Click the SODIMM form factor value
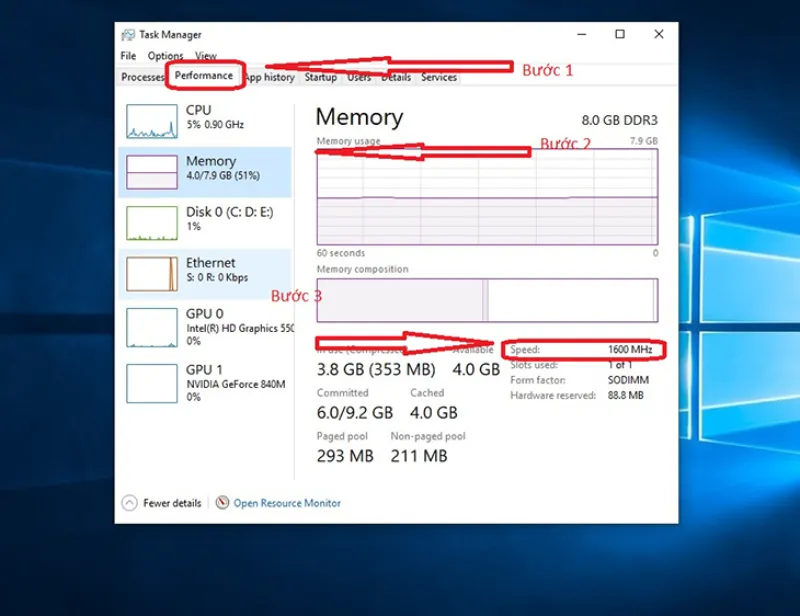This screenshot has height=616, width=800. pos(628,380)
